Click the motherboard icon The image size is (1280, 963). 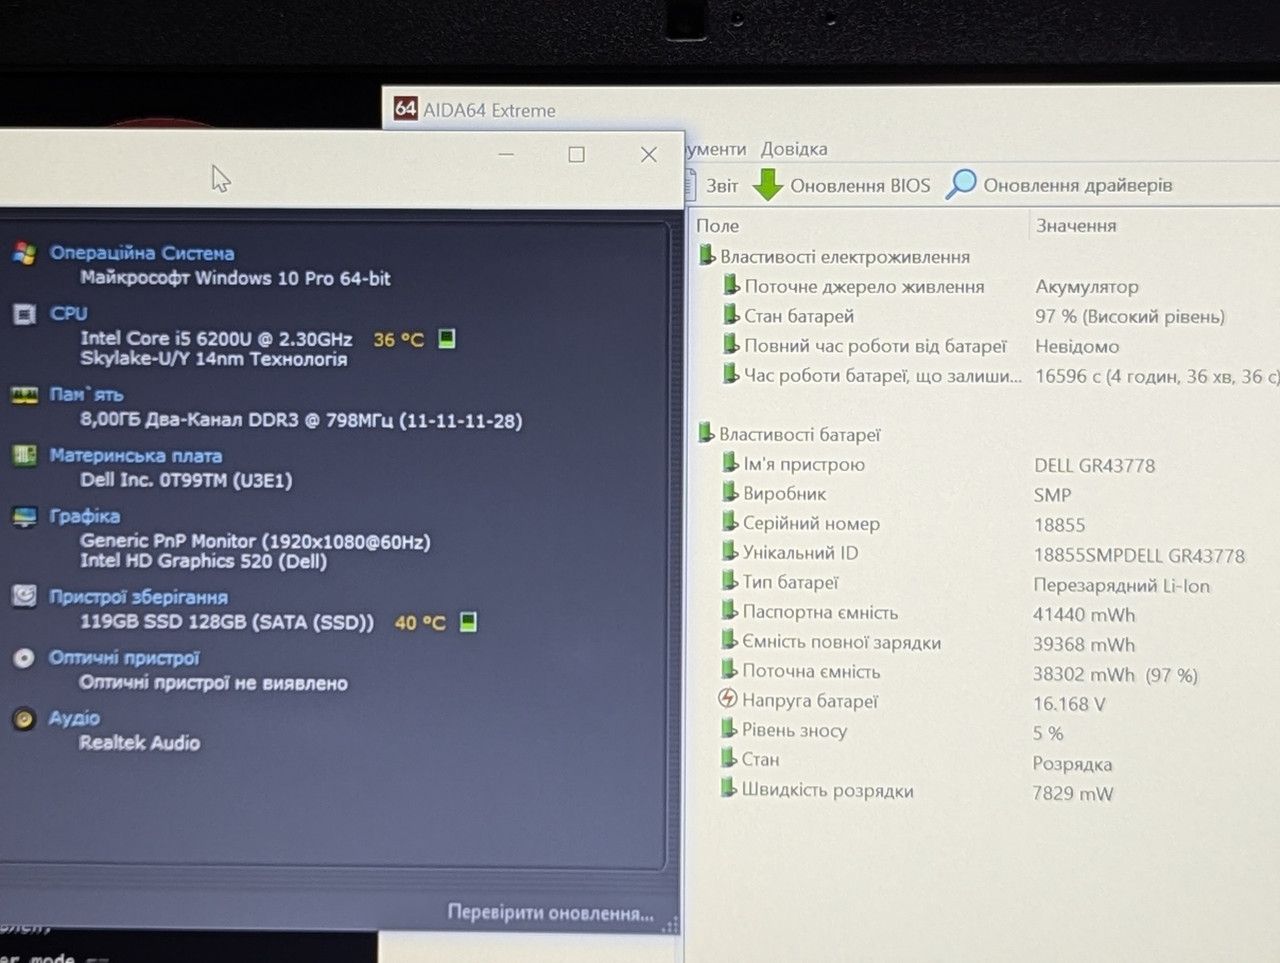(x=25, y=456)
